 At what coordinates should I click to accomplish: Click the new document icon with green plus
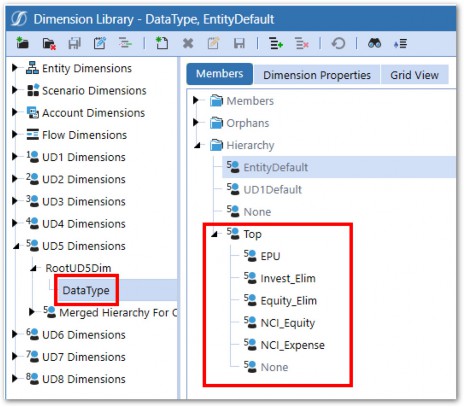(x=162, y=43)
